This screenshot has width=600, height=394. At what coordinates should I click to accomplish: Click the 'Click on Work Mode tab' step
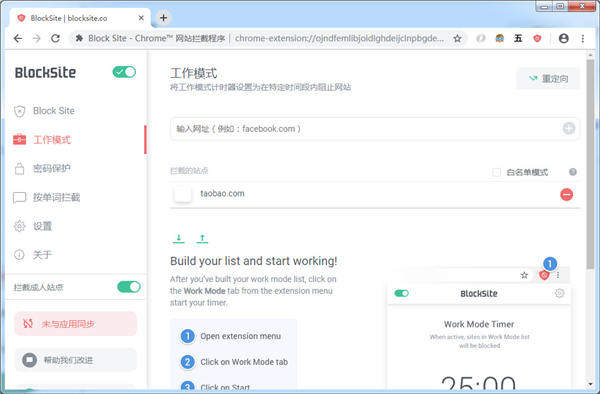click(244, 362)
